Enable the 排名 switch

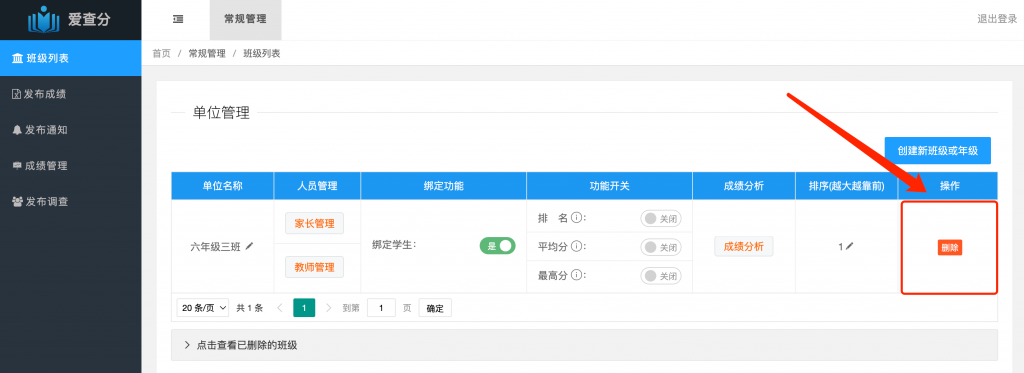[661, 219]
